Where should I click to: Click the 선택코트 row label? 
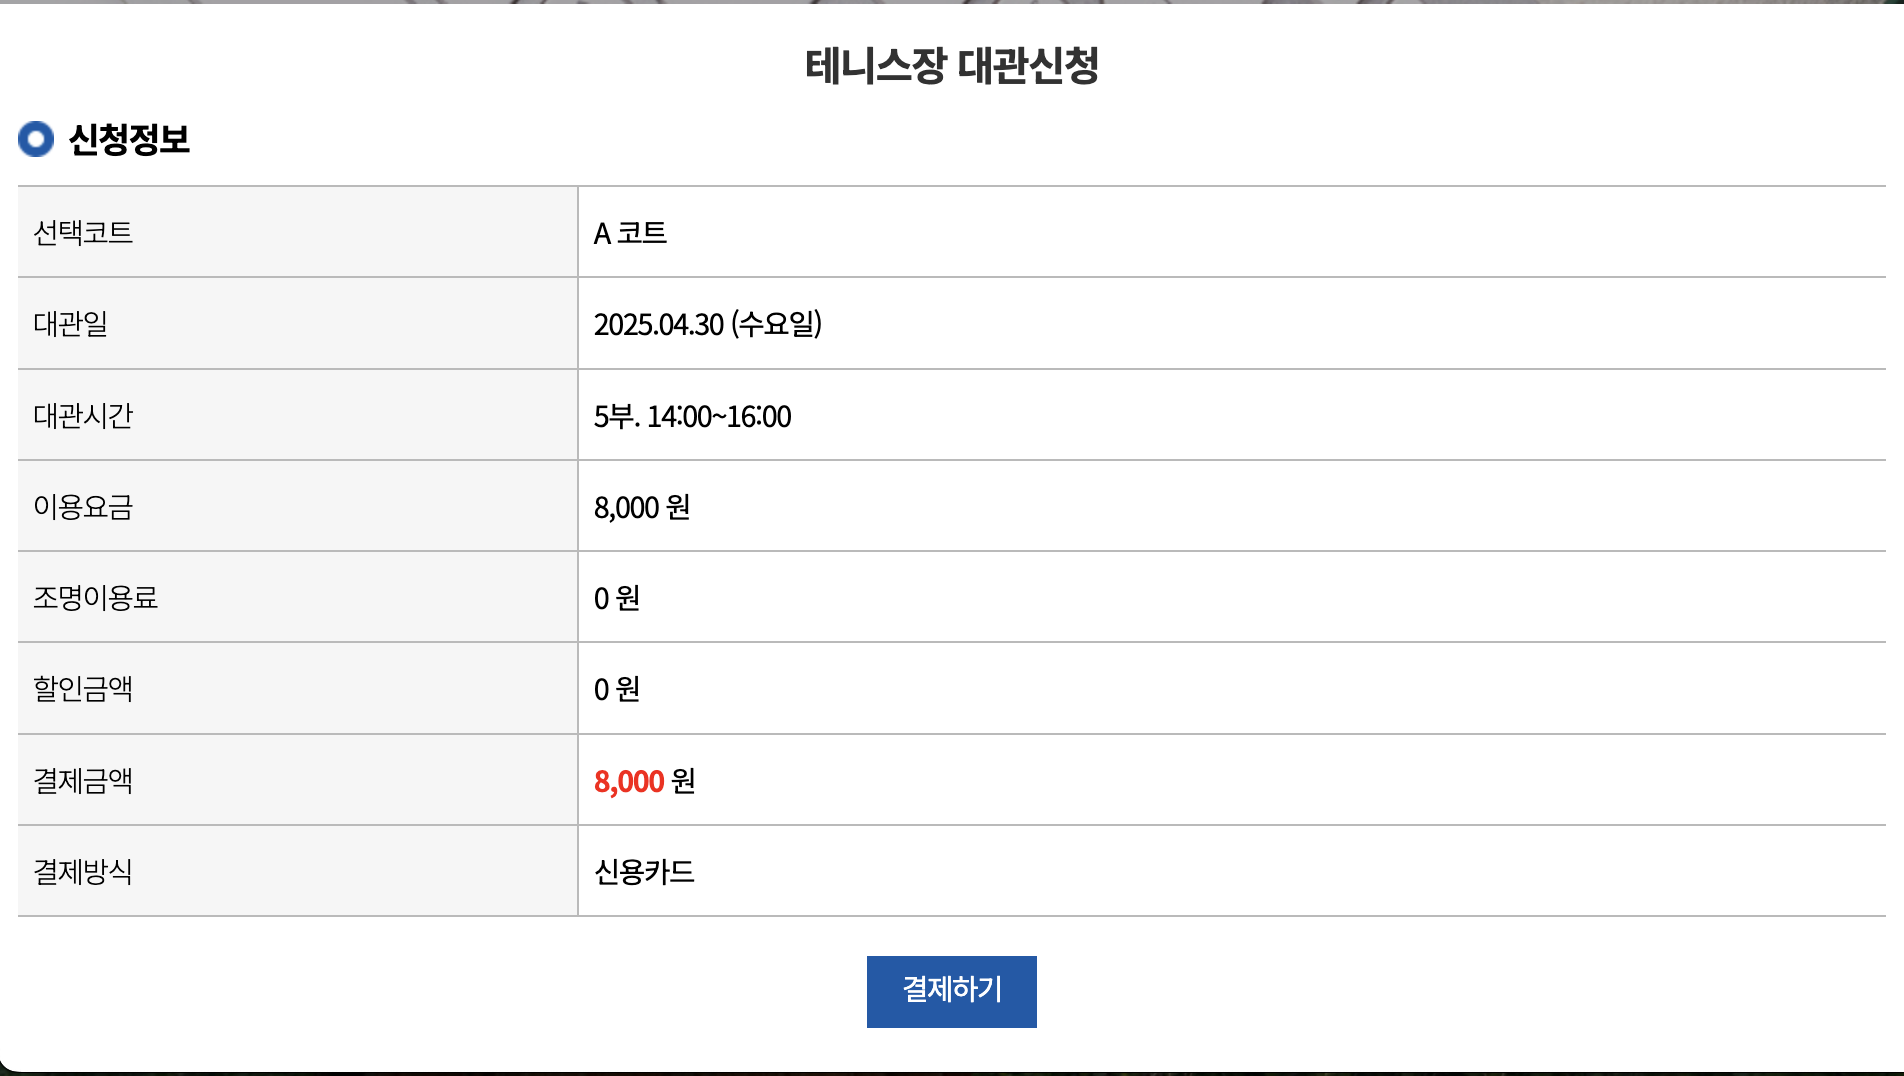pyautogui.click(x=83, y=233)
